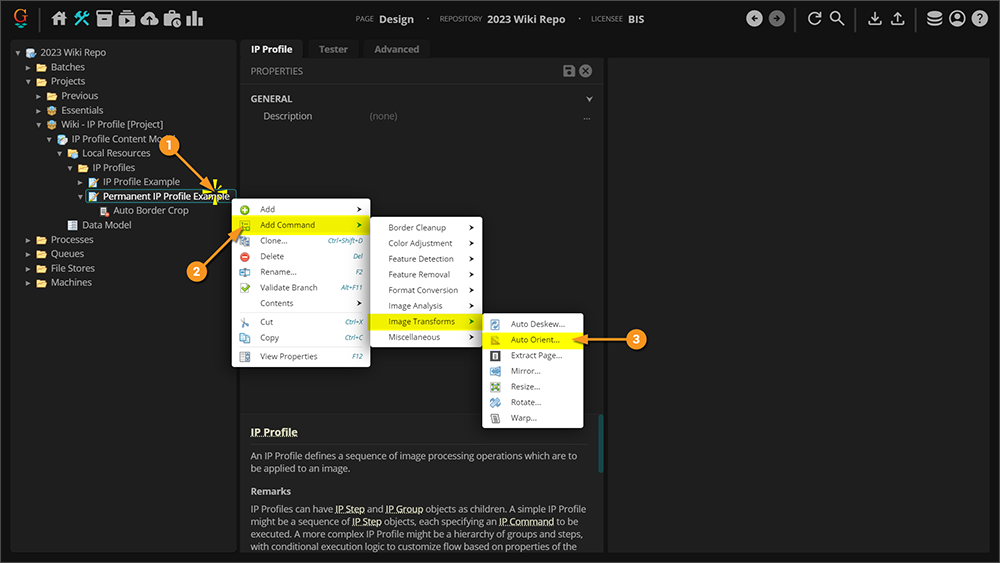Viewport: 1000px width, 563px height.
Task: Expand the Machines folder arrow
Action: pos(28,283)
